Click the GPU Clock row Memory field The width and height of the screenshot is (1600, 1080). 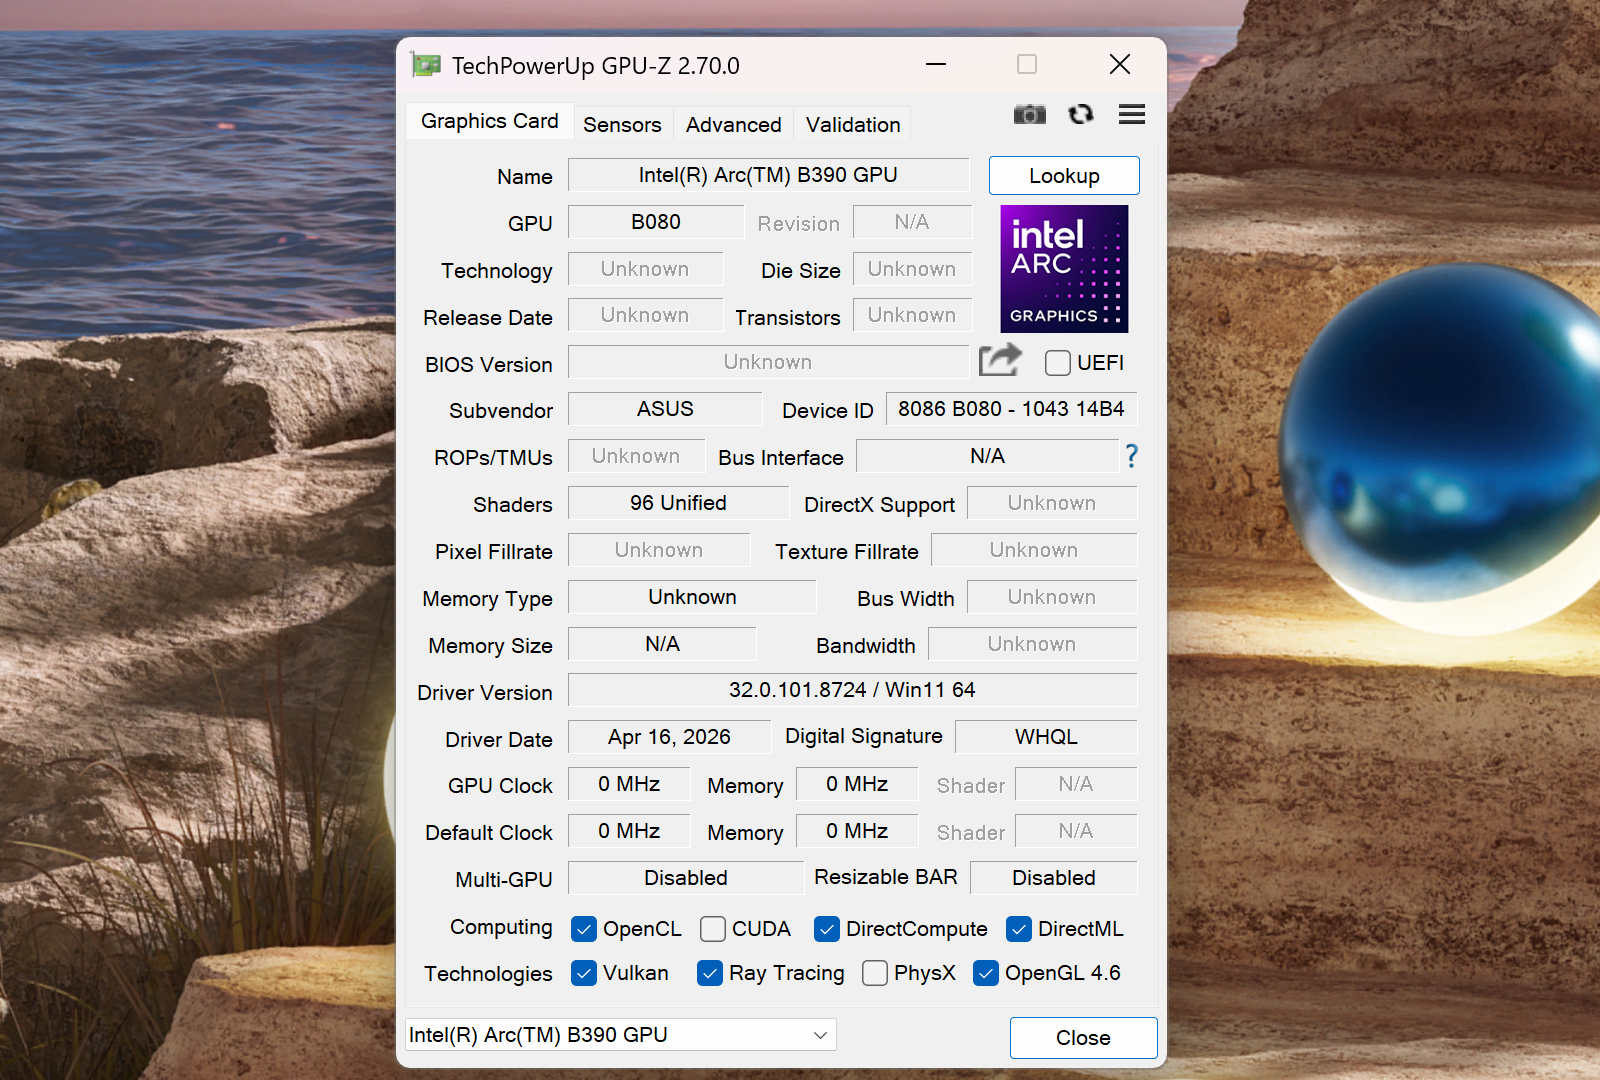click(x=857, y=784)
